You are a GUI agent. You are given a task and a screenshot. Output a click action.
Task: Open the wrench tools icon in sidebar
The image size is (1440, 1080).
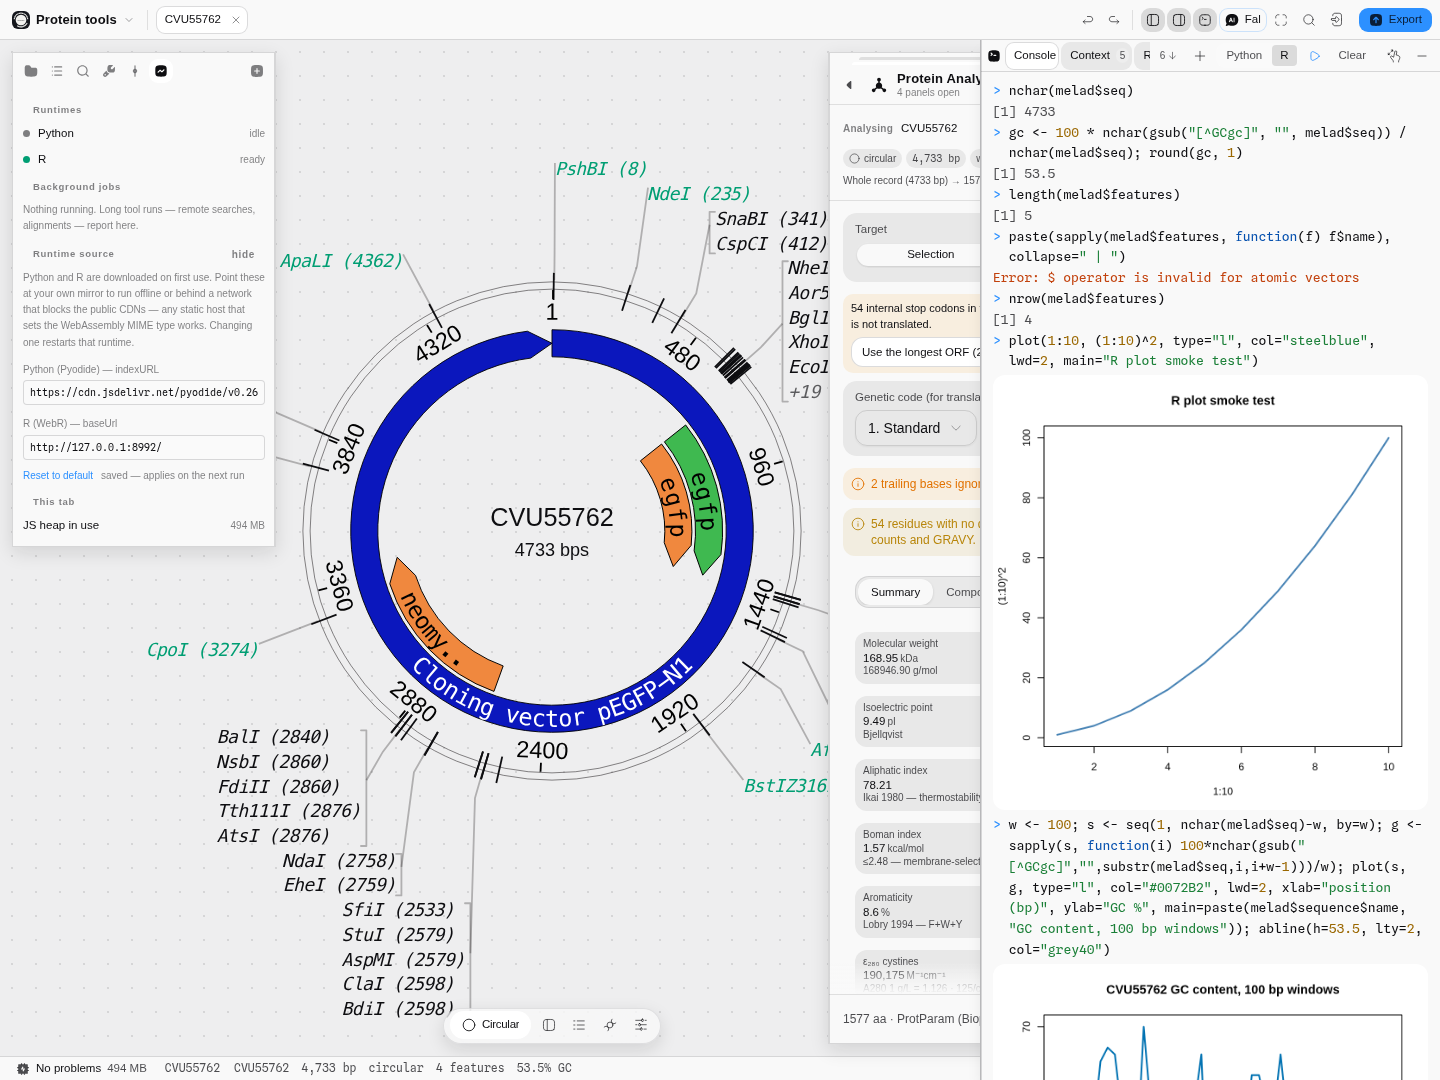[x=109, y=71]
